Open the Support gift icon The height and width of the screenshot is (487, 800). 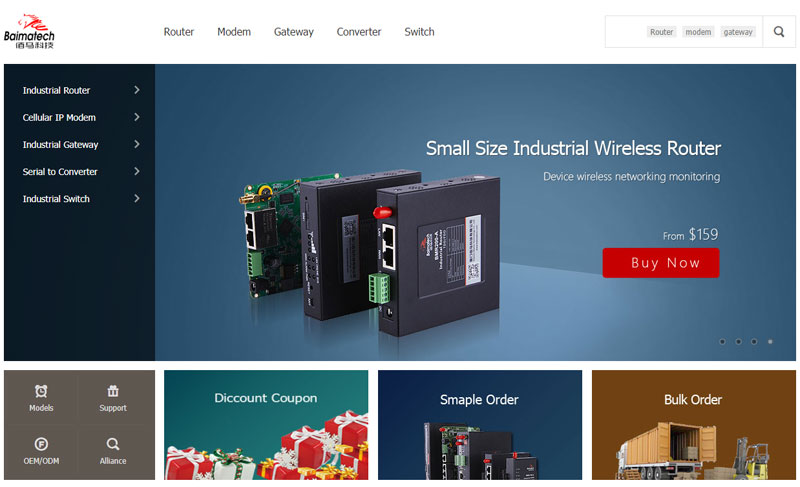113,391
